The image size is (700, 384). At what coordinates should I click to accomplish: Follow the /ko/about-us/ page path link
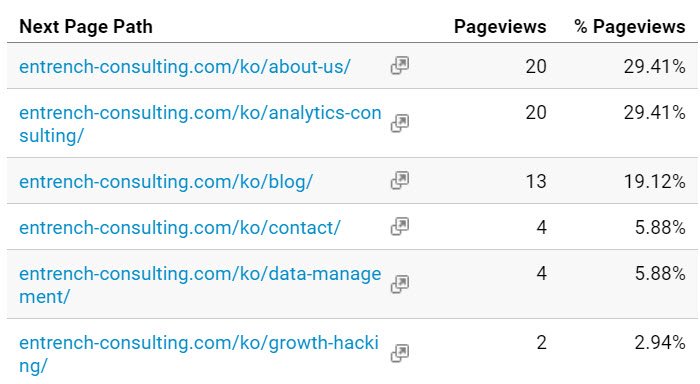[185, 67]
